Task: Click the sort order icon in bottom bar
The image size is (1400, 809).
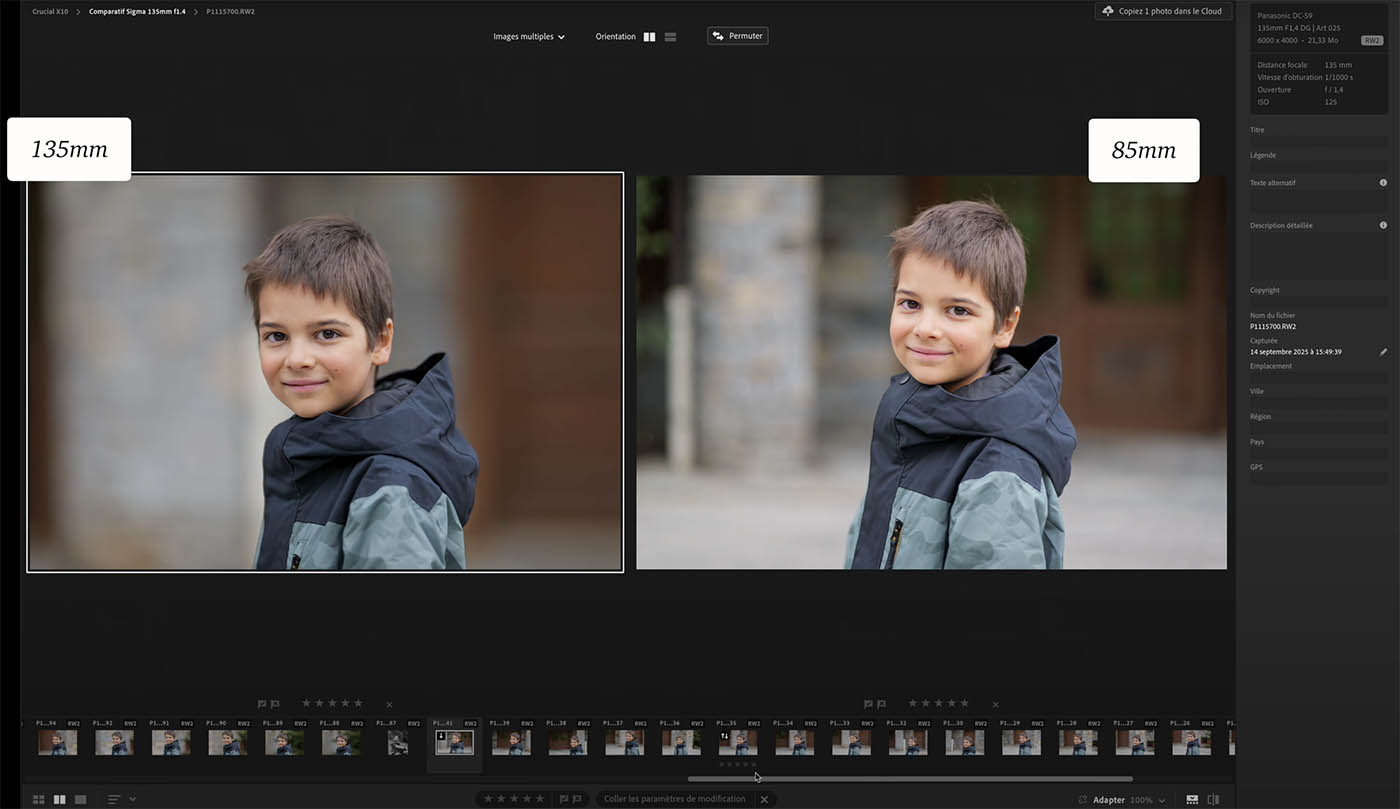Action: (x=114, y=800)
